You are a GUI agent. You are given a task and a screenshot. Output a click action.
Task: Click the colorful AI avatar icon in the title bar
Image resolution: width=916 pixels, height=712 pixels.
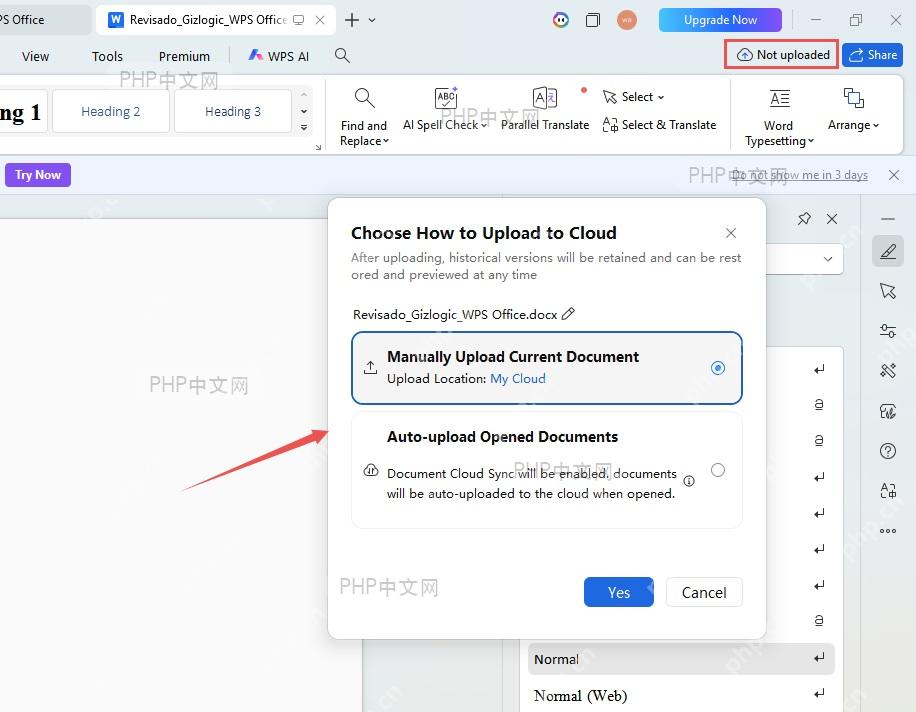(x=561, y=20)
